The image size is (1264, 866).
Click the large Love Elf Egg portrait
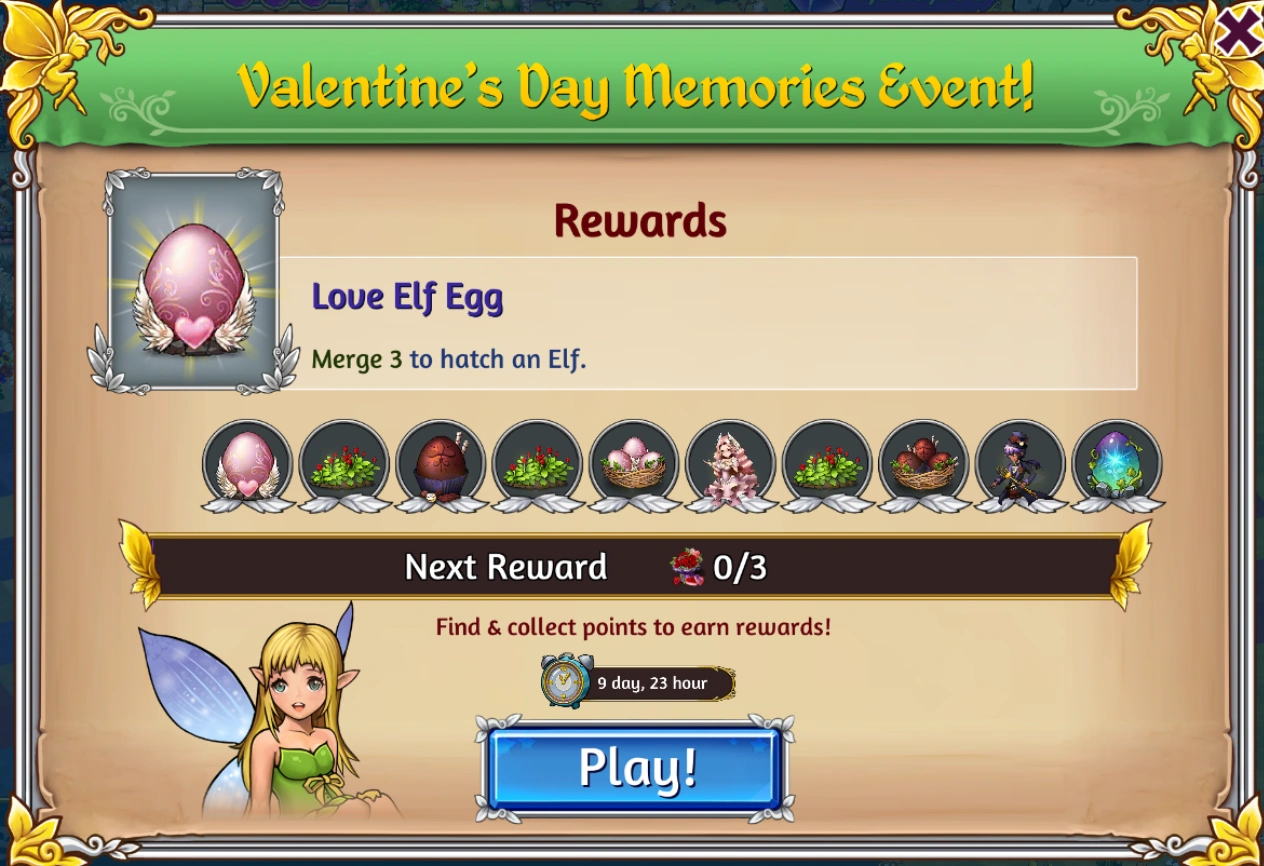tap(194, 280)
